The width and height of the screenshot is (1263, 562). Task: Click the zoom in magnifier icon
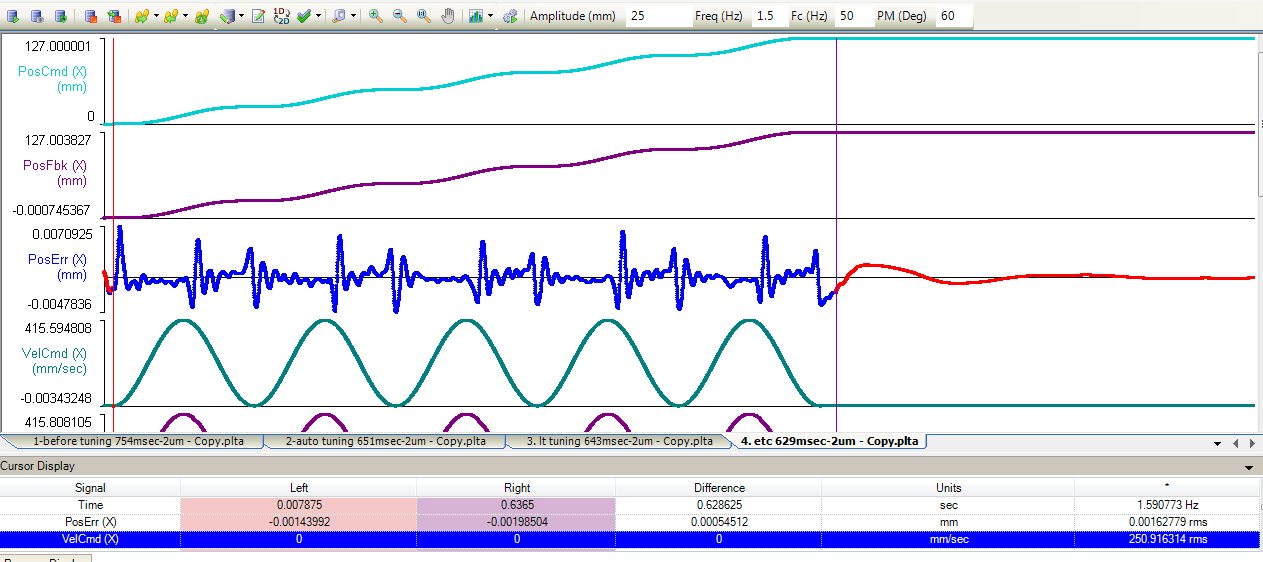pyautogui.click(x=376, y=16)
